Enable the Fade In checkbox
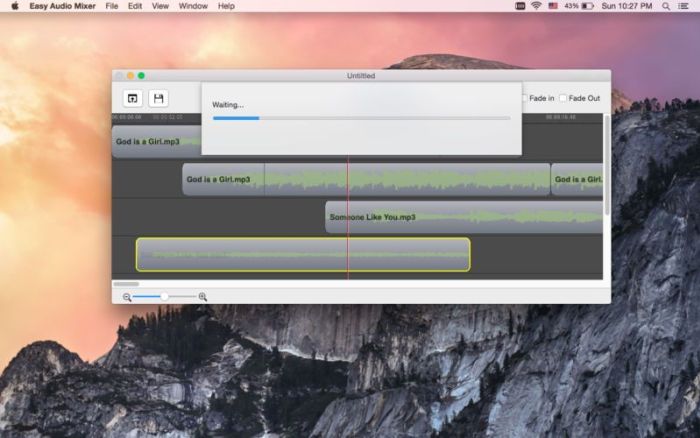700x438 pixels. tap(525, 98)
